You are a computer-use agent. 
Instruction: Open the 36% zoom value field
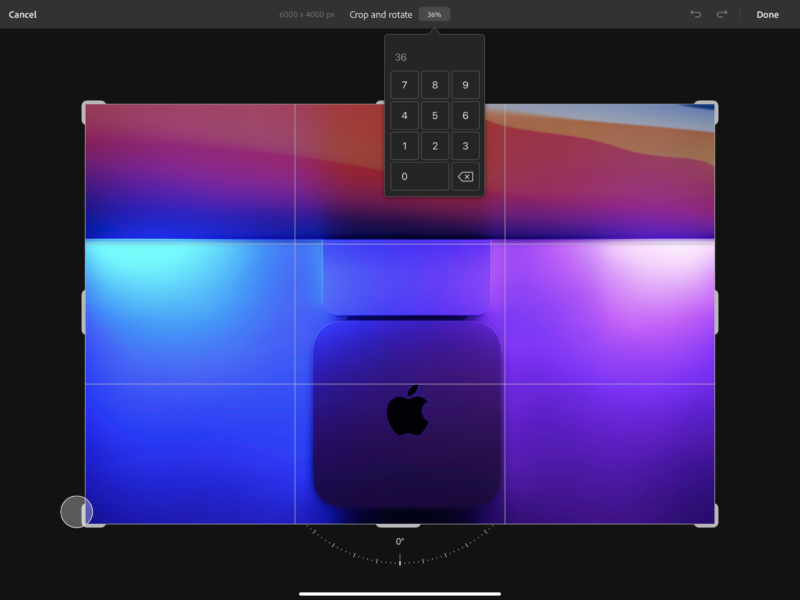pyautogui.click(x=434, y=14)
